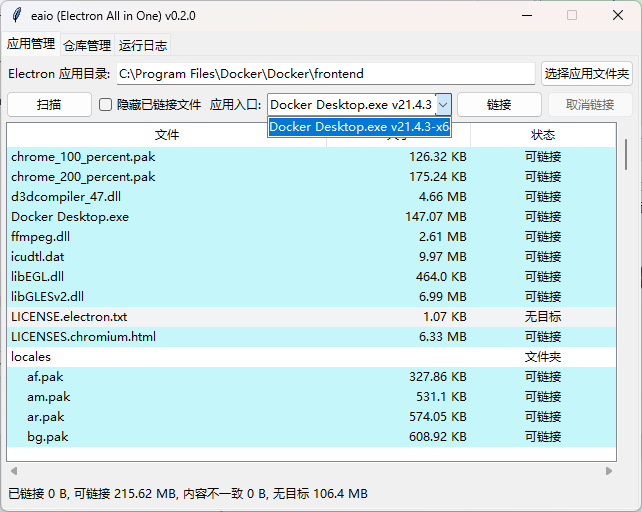Click the 1.07 KB size cell
Screen dimensions: 642x512
[445, 317]
